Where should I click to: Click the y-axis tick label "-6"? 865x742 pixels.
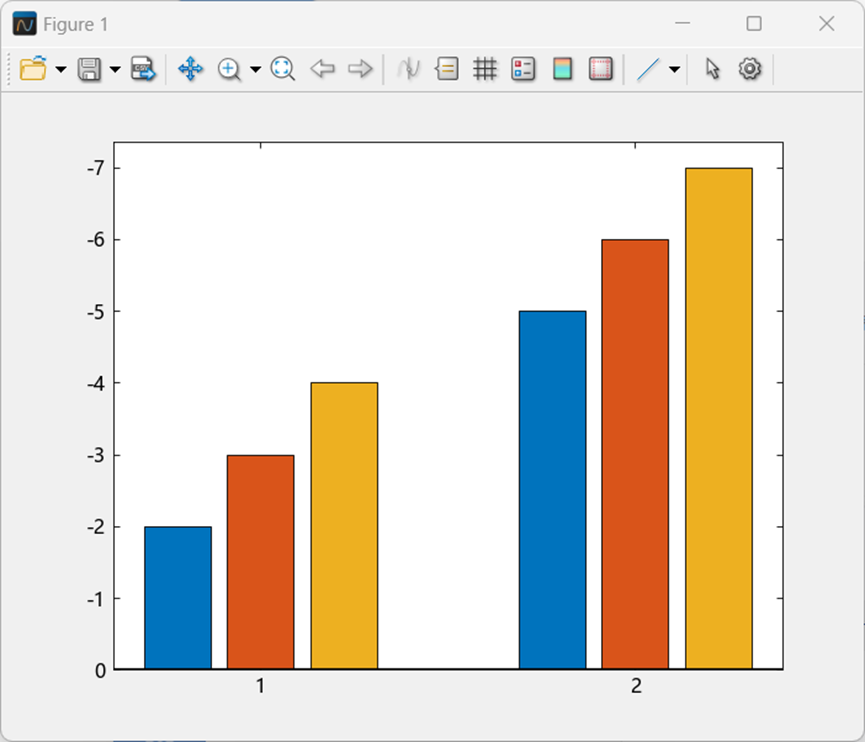pos(96,240)
